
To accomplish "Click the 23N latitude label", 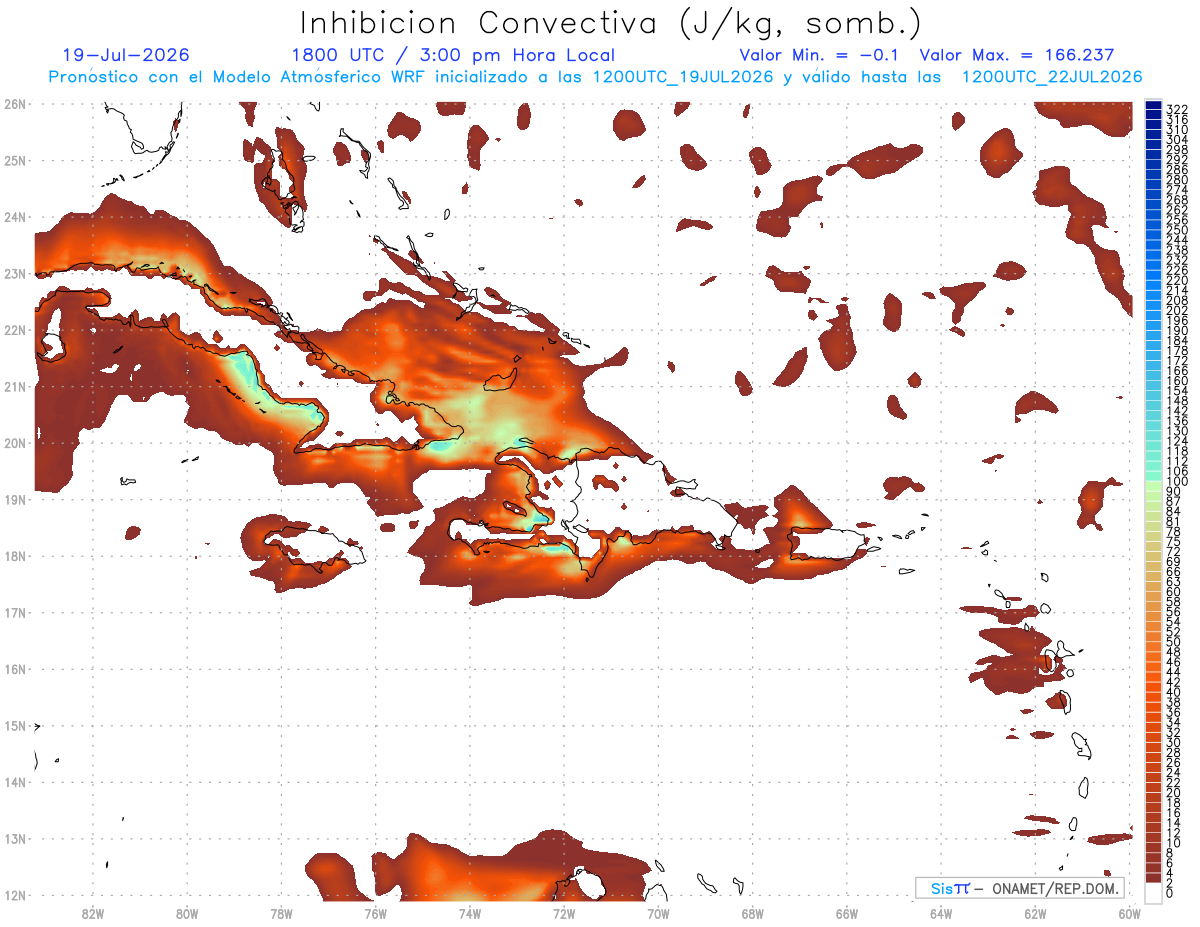I will tap(15, 273).
